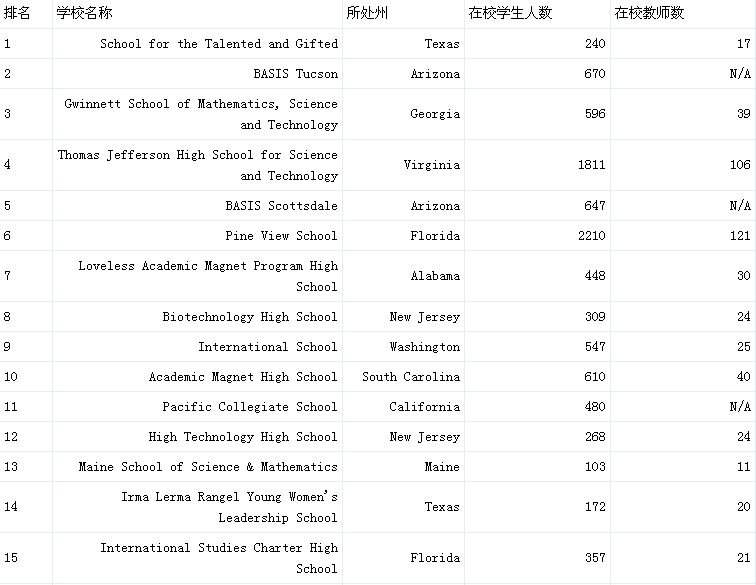Select teacher count 121
This screenshot has height=585, width=756.
click(740, 236)
